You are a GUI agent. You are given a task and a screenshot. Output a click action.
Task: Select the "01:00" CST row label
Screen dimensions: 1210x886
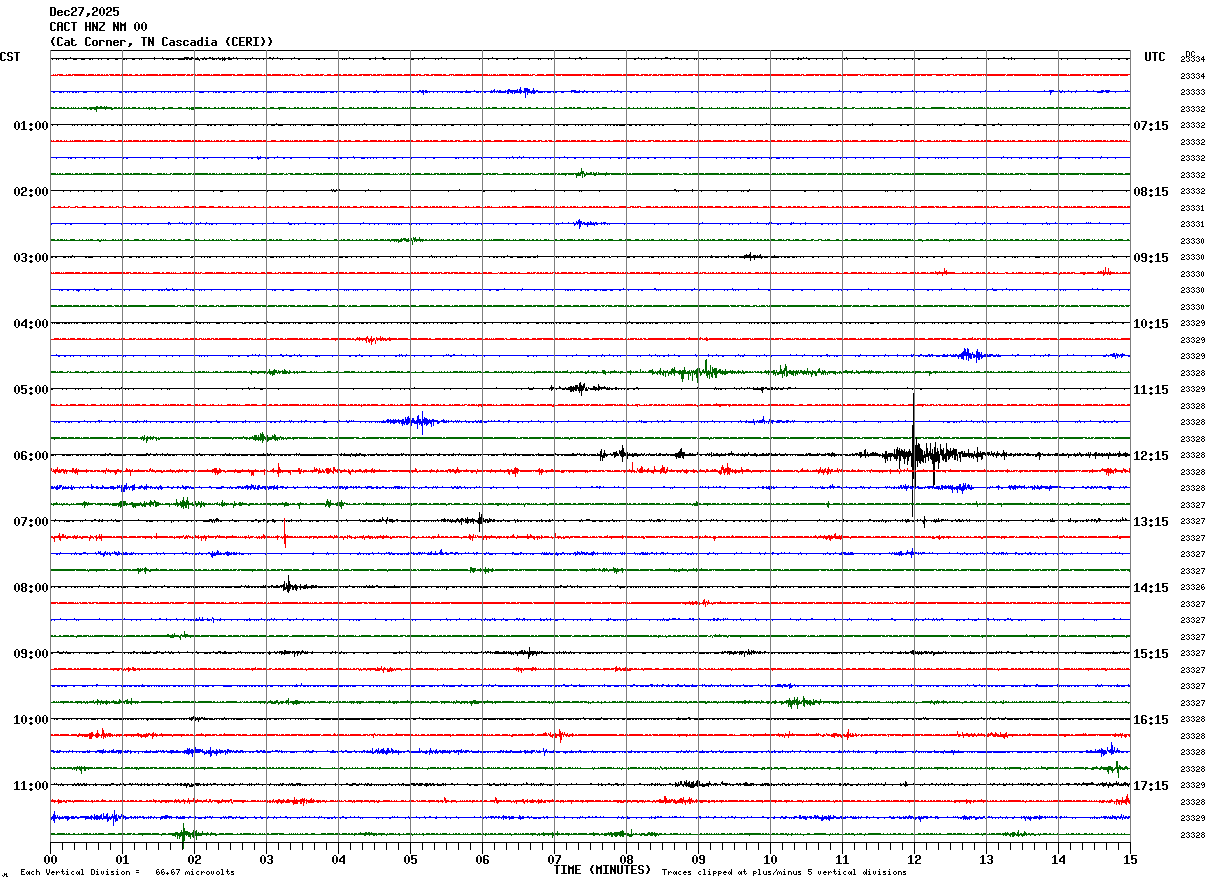[x=31, y=126]
